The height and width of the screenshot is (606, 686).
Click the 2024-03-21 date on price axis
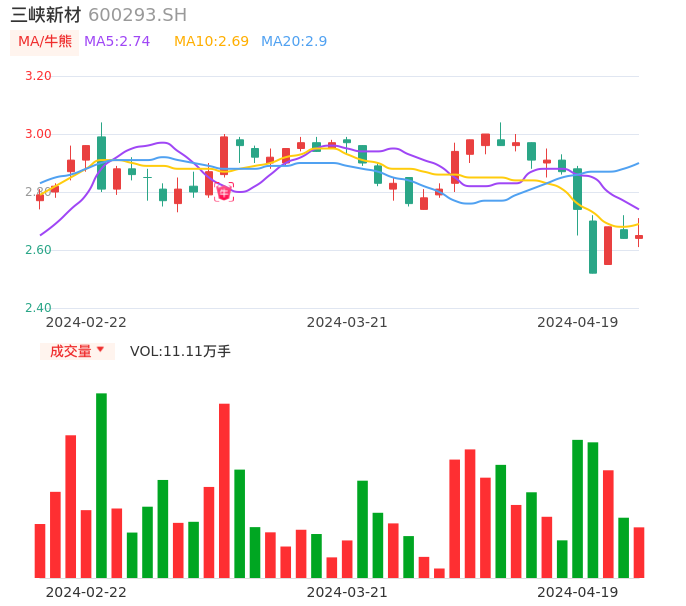pyautogui.click(x=347, y=322)
